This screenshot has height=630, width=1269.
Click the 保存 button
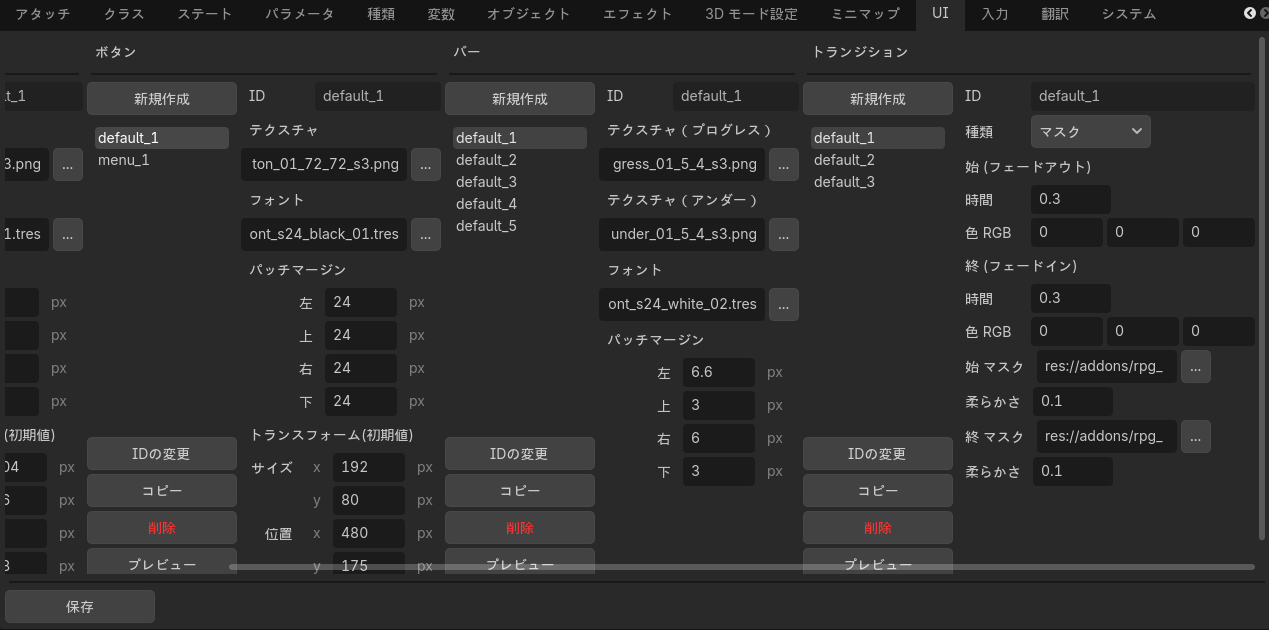(80, 606)
